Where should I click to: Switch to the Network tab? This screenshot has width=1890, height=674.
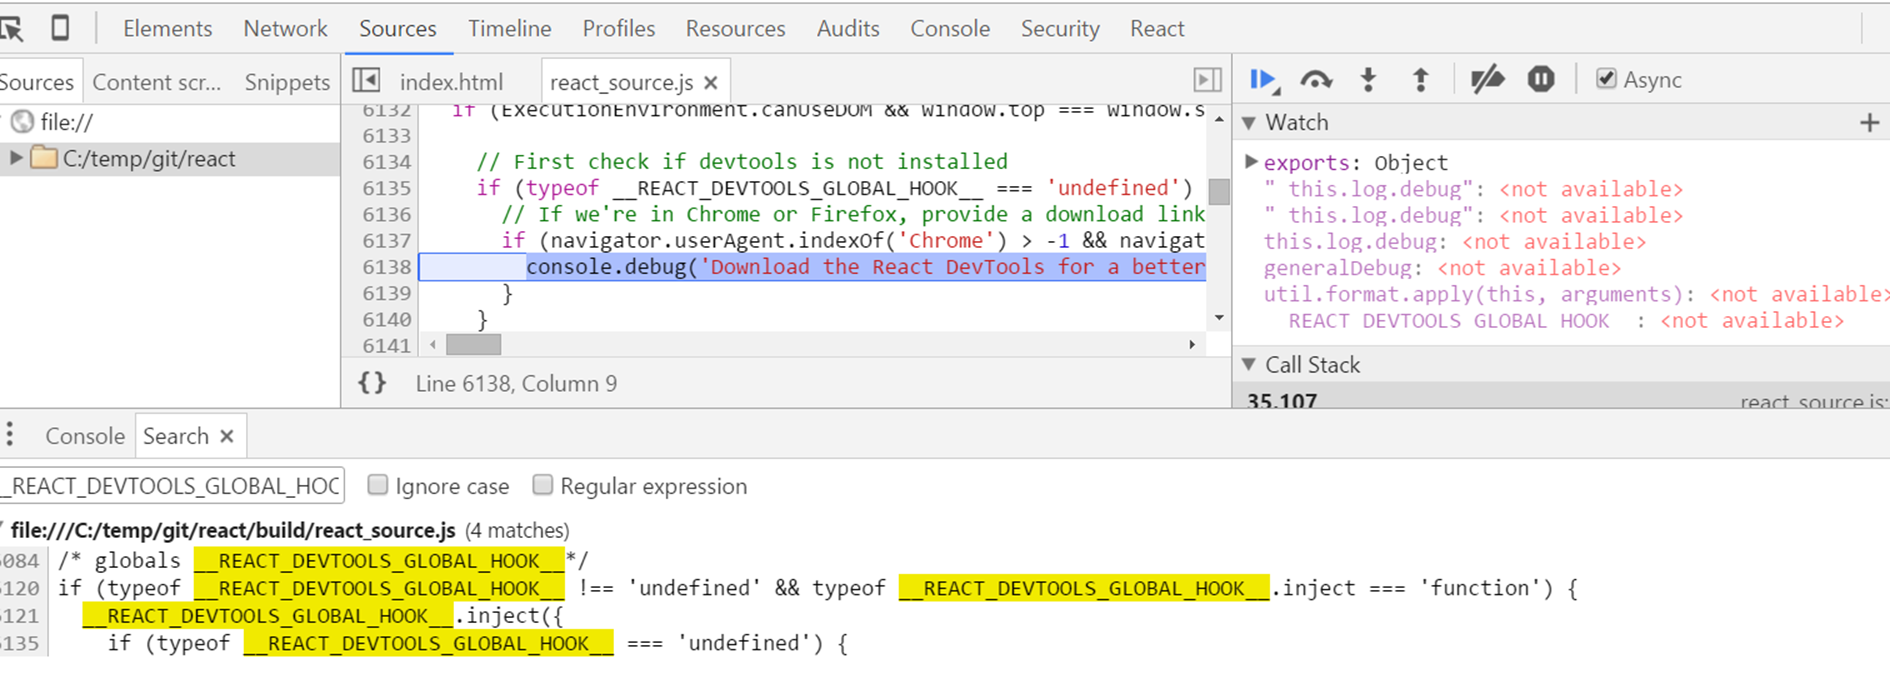285,28
